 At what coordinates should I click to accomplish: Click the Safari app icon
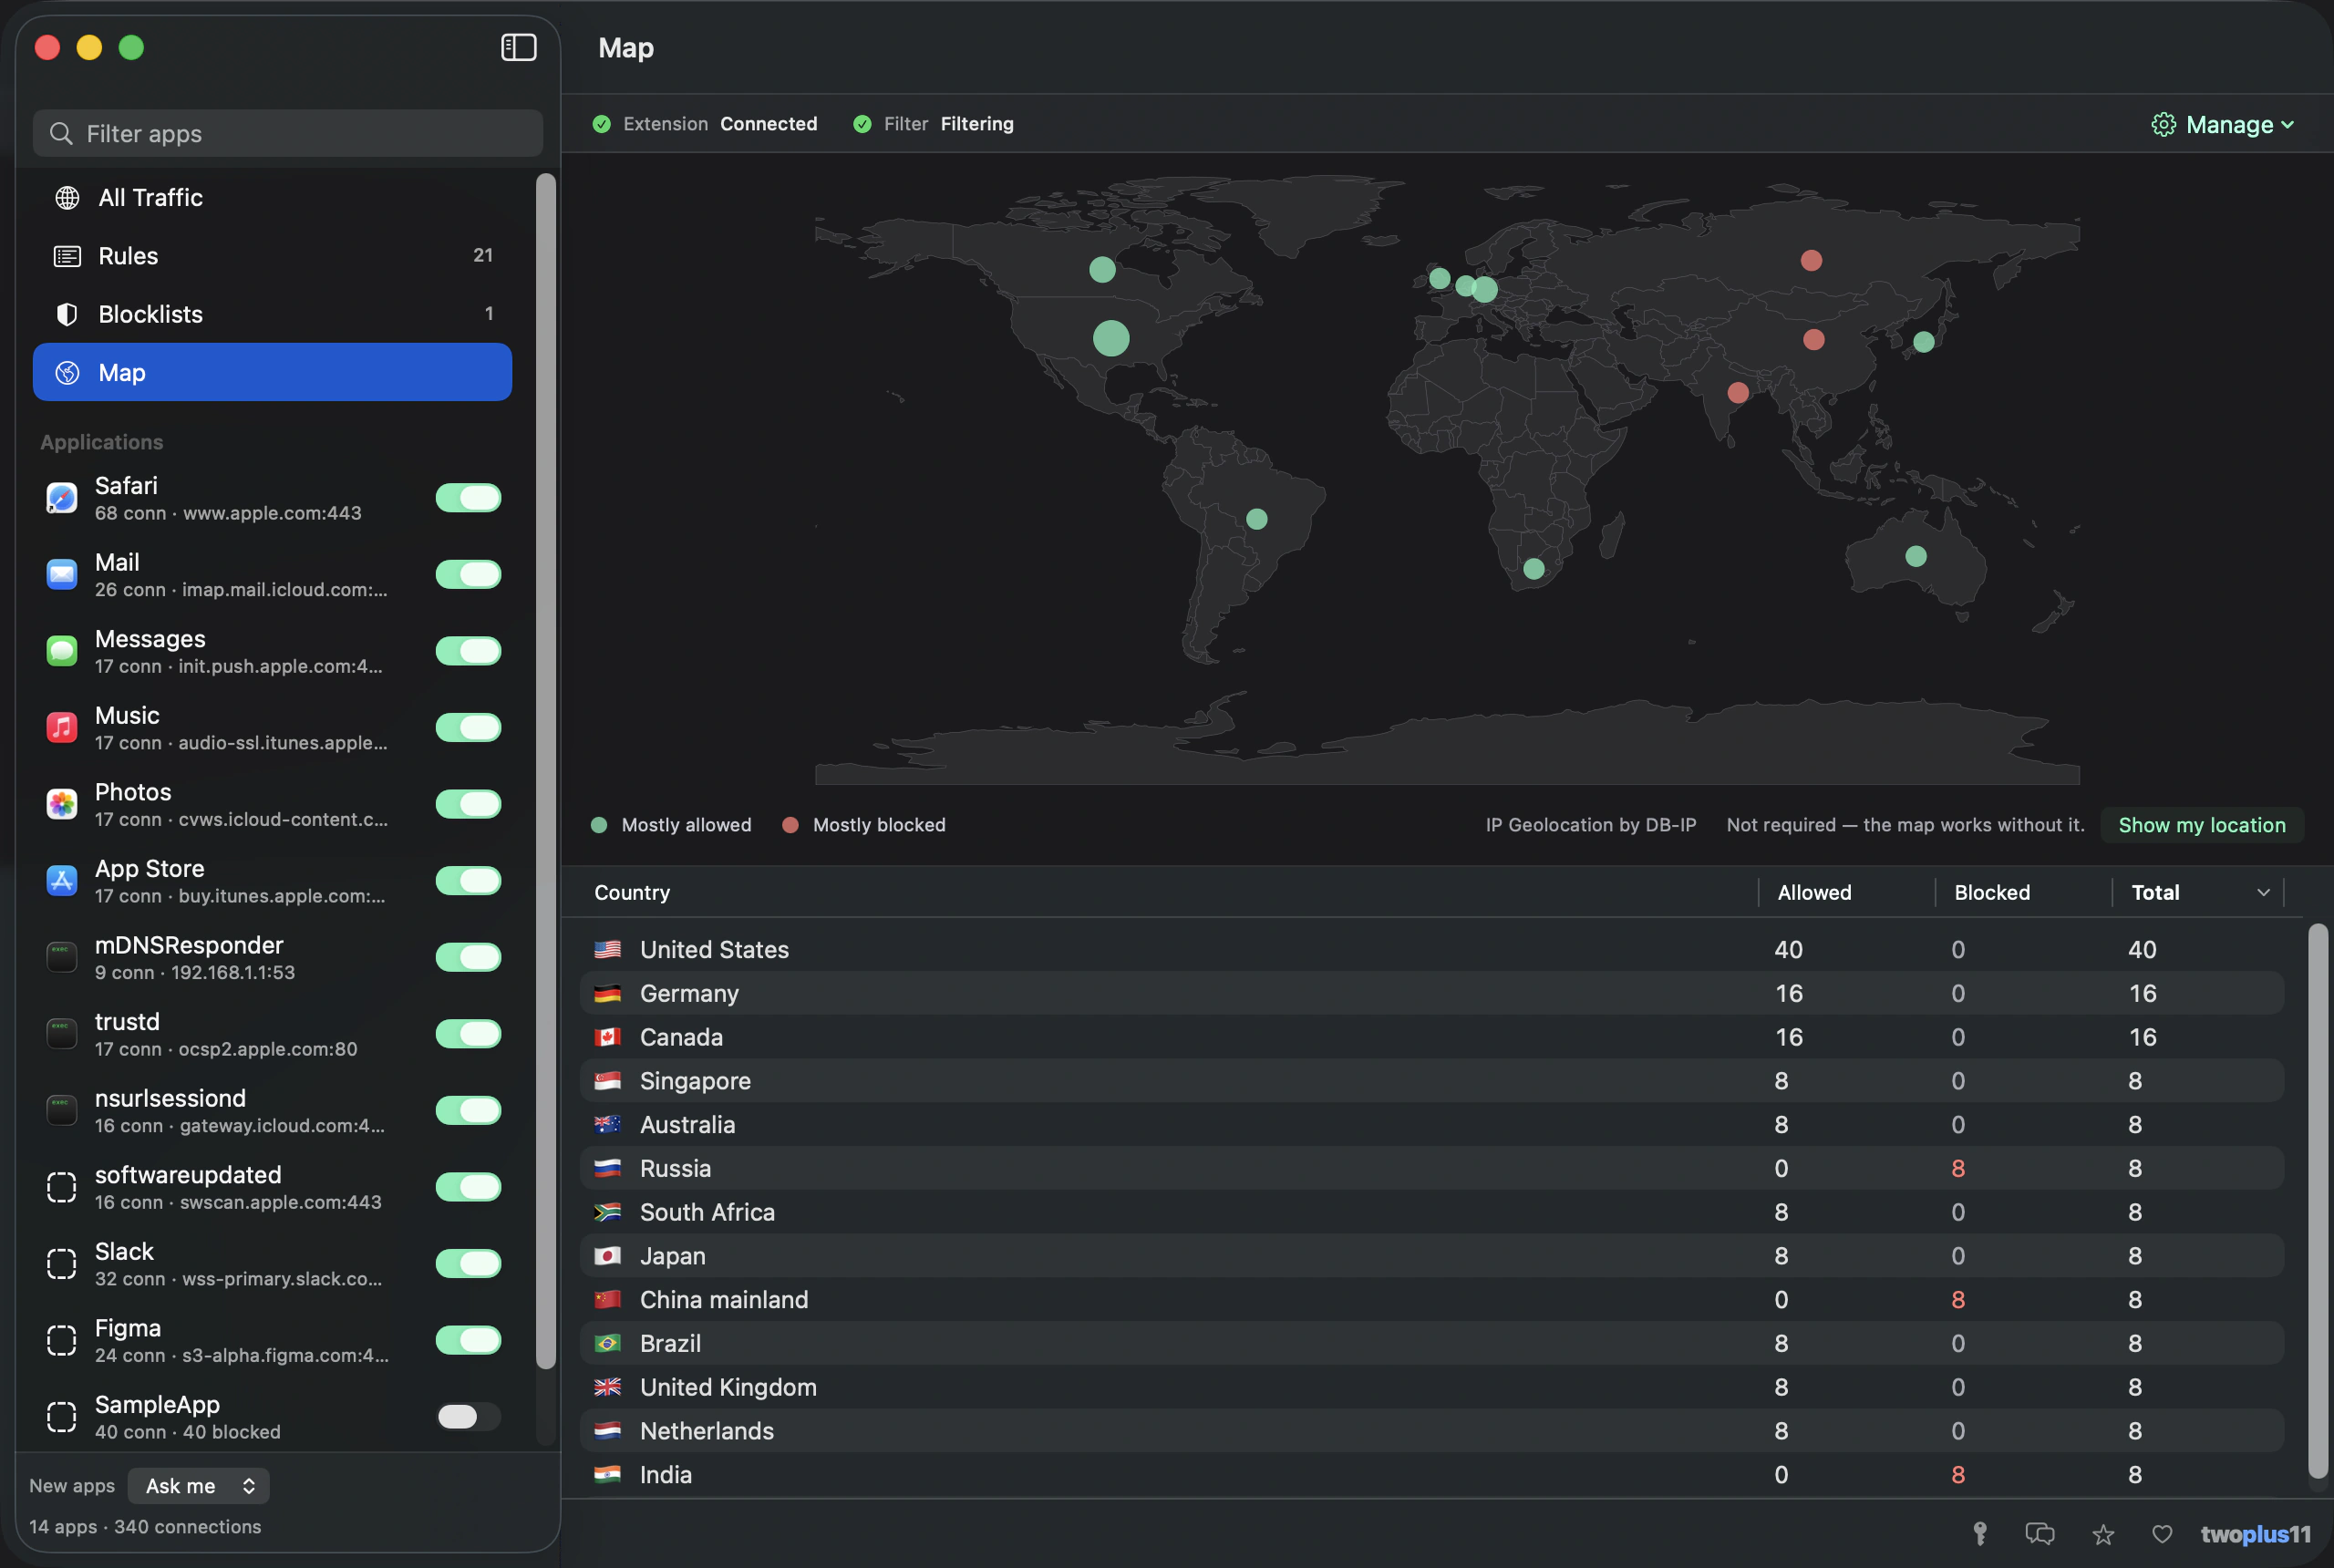pyautogui.click(x=62, y=498)
